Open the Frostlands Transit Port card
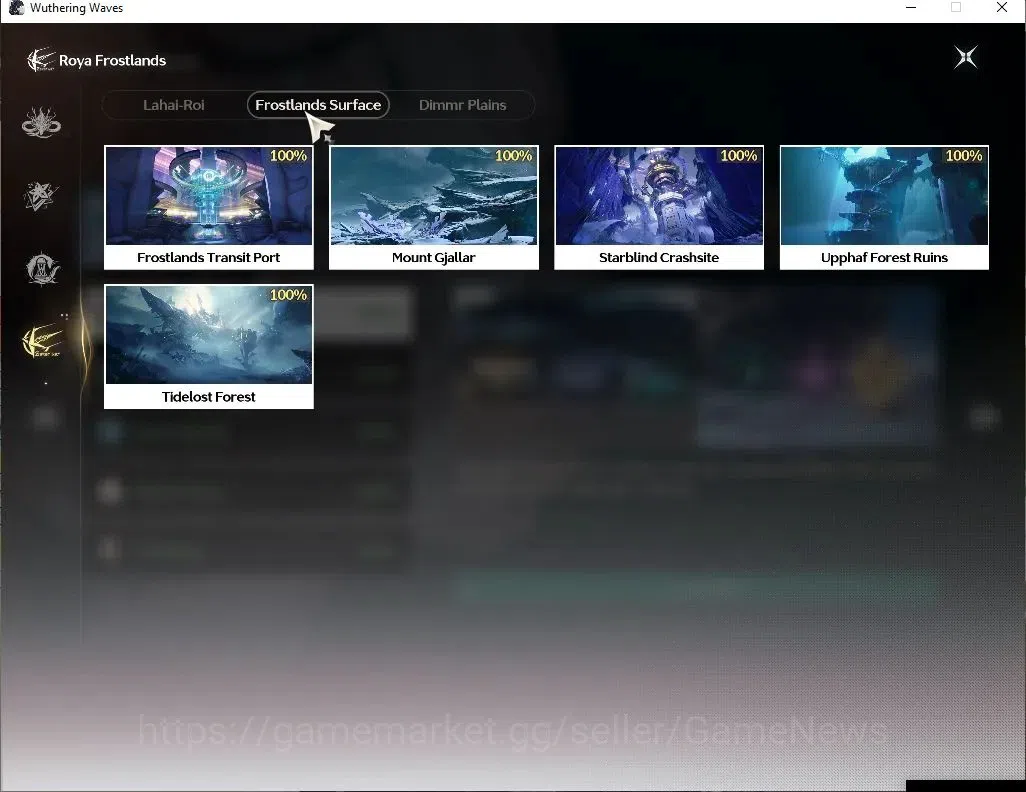1026x792 pixels. point(209,207)
